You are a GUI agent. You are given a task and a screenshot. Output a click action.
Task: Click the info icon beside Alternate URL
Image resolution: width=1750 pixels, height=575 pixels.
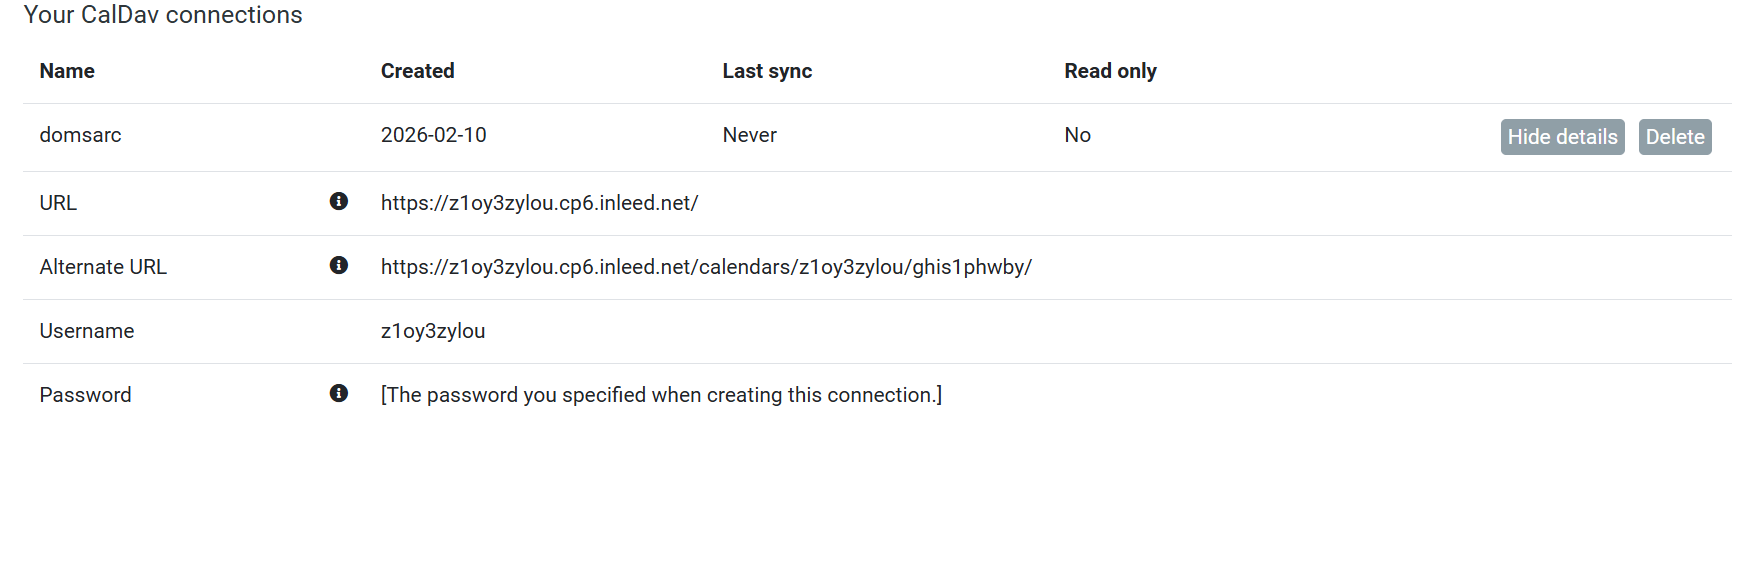(339, 266)
